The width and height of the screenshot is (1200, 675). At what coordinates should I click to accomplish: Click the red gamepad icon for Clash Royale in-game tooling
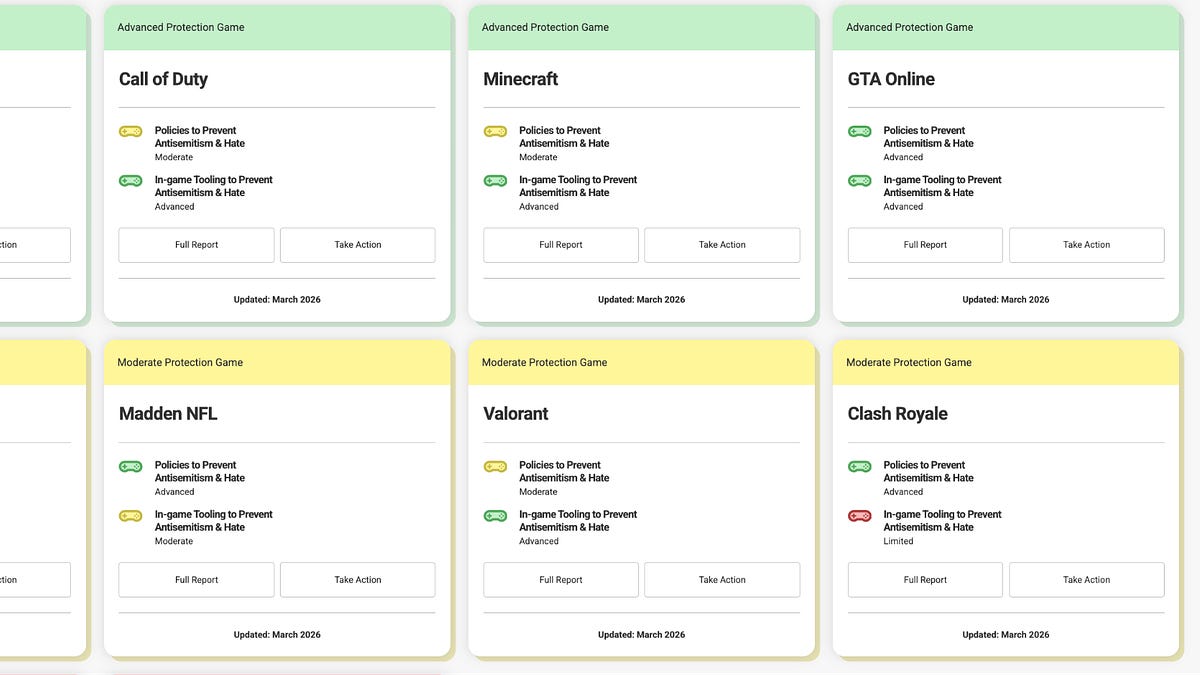(860, 516)
